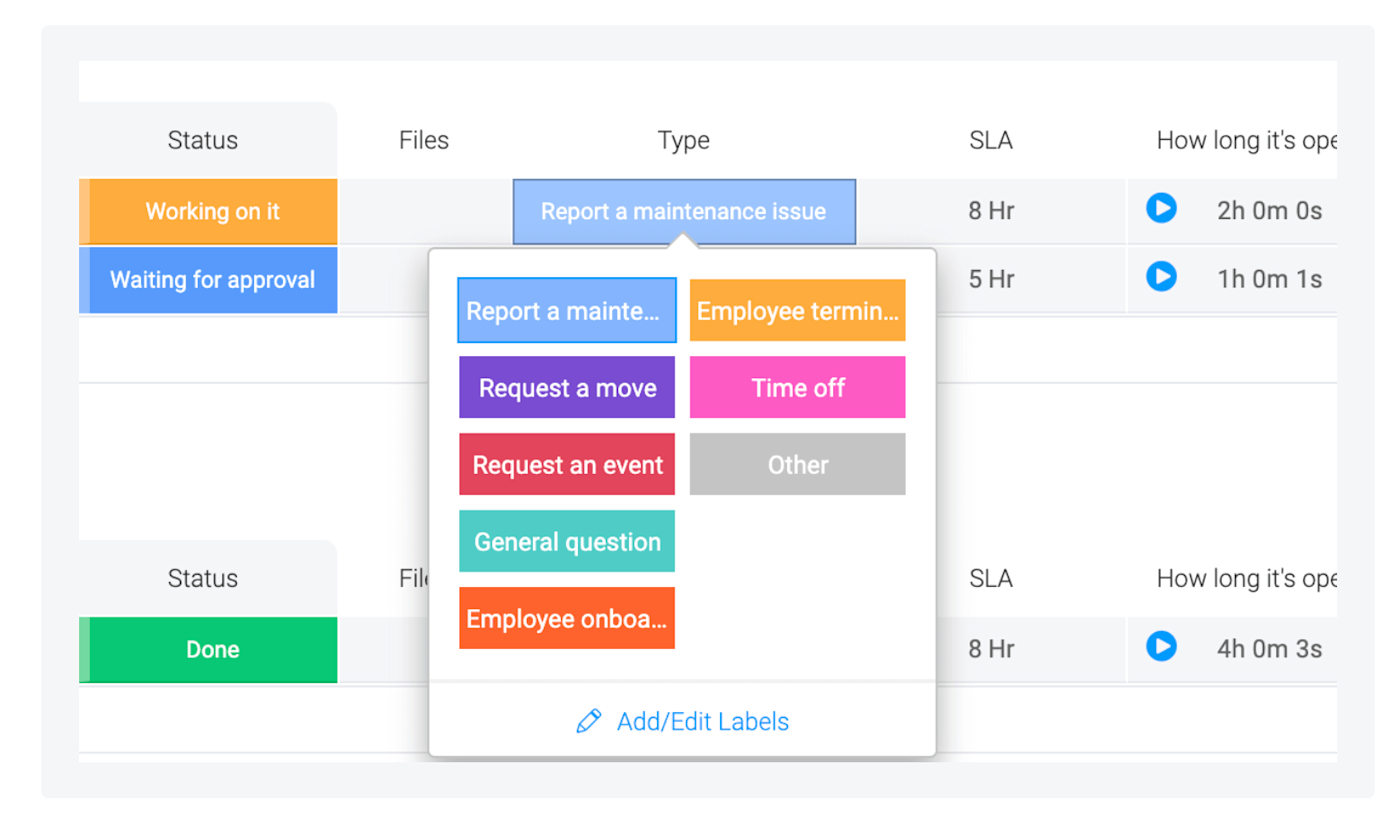
Task: Open the 'Waiting for approval' status dropdown
Action: tap(212, 280)
